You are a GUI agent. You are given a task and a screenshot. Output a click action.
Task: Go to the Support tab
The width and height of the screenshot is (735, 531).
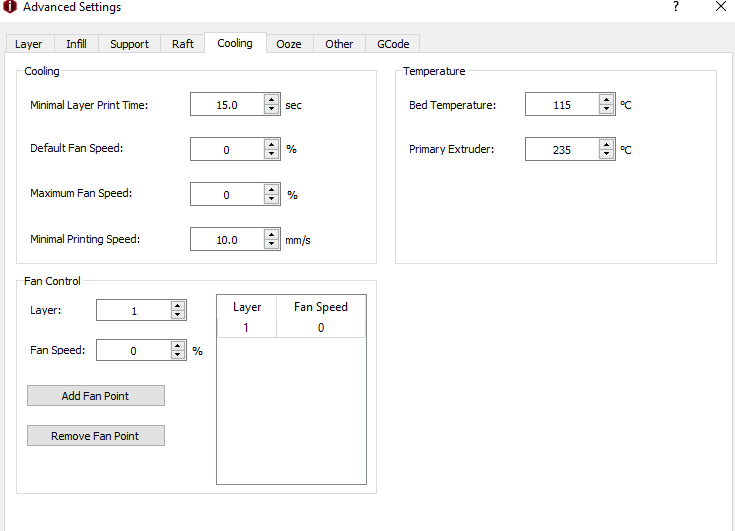129,44
